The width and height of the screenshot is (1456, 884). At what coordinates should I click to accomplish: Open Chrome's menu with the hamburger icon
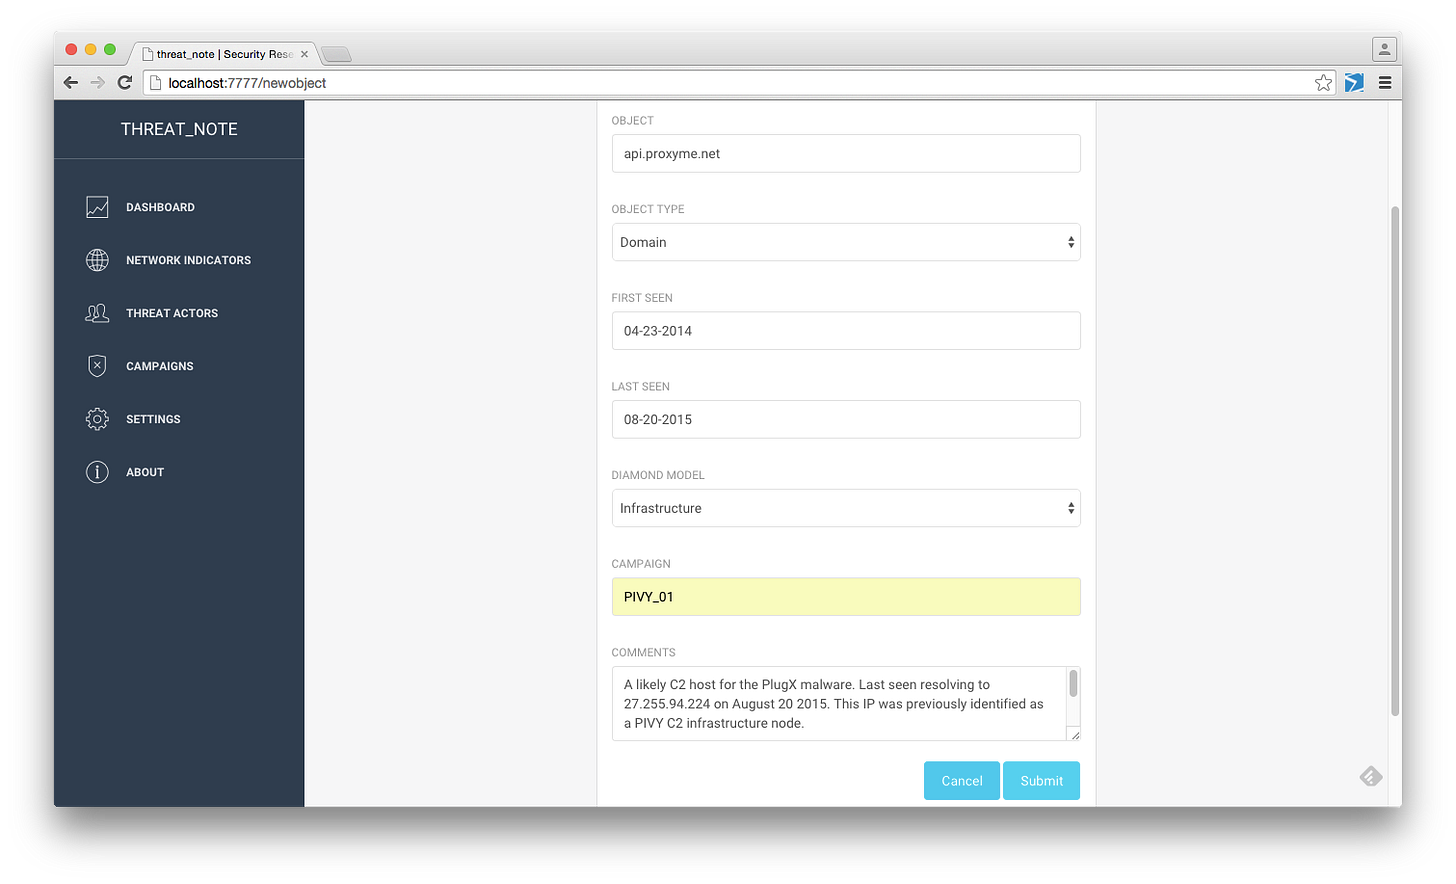[1386, 83]
